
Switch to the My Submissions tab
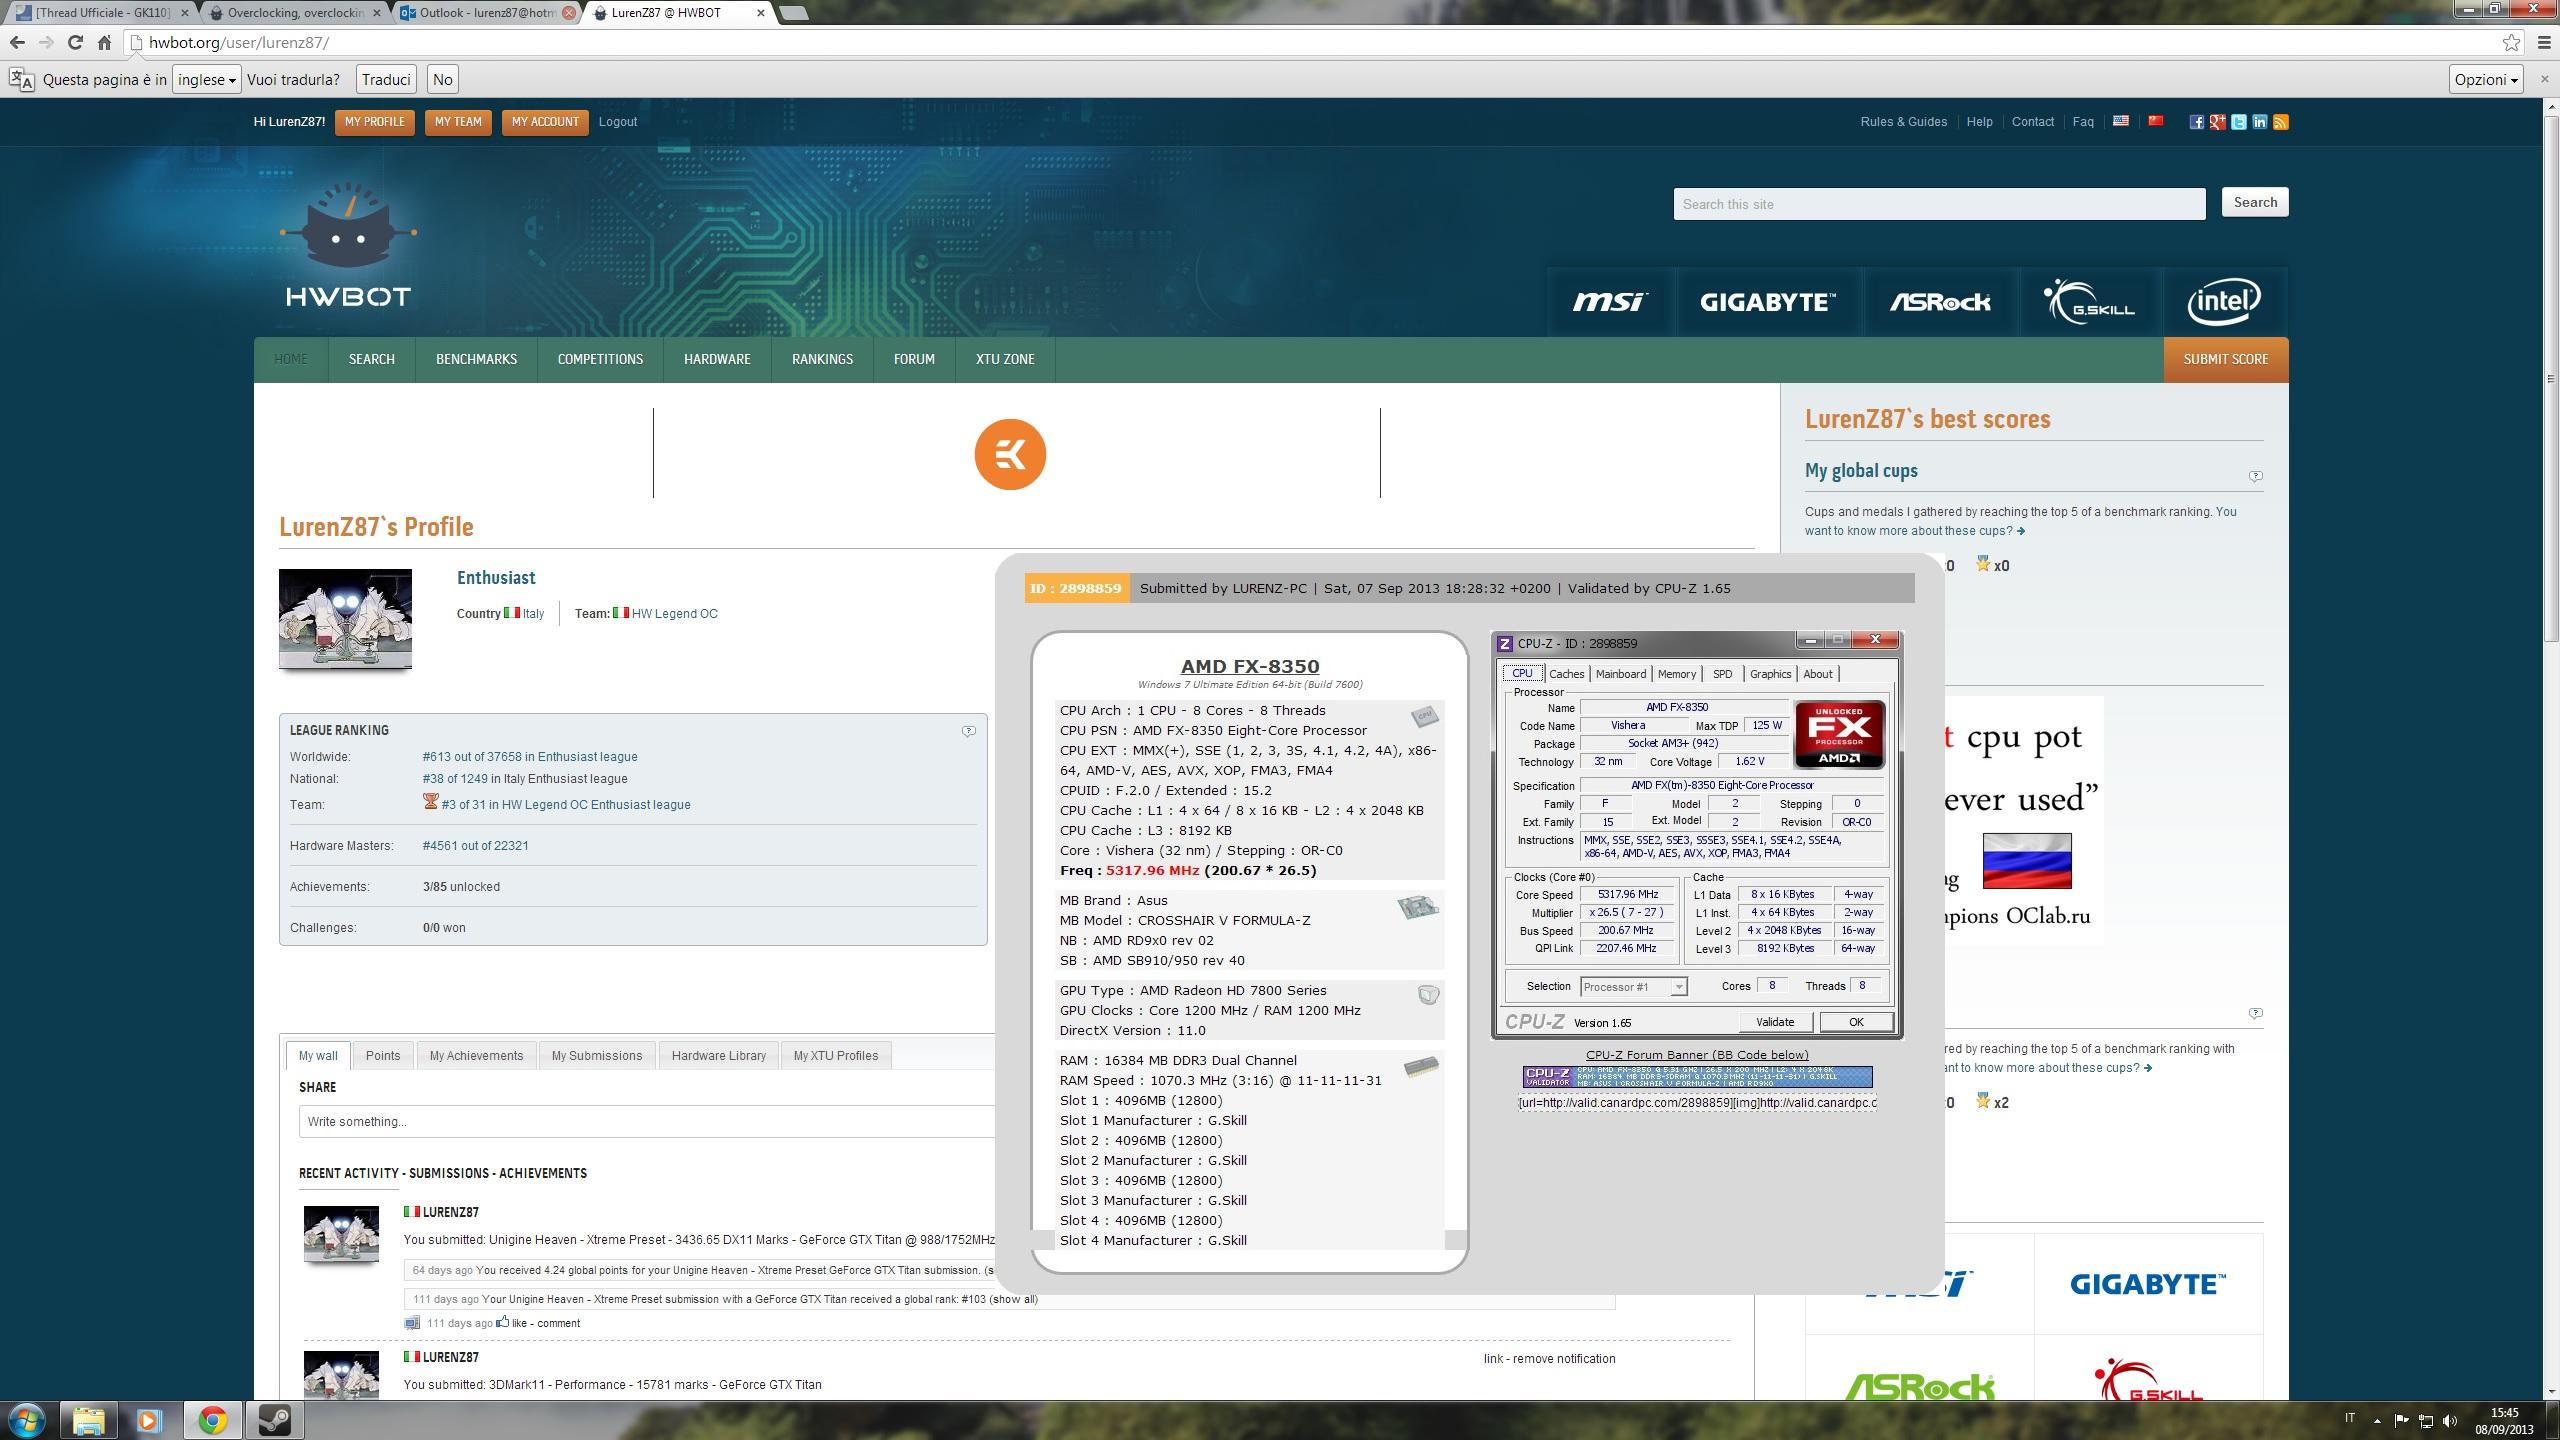[x=597, y=1056]
